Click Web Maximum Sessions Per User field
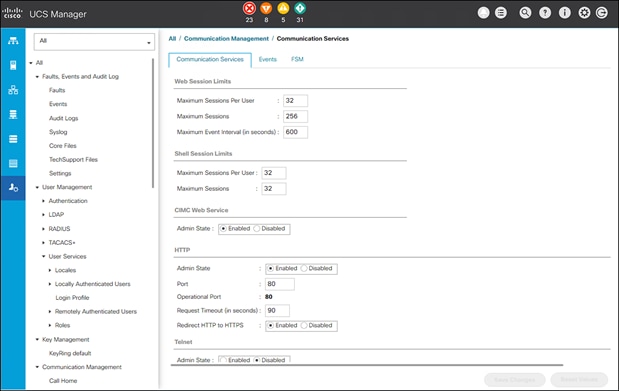The width and height of the screenshot is (619, 391). tap(295, 101)
